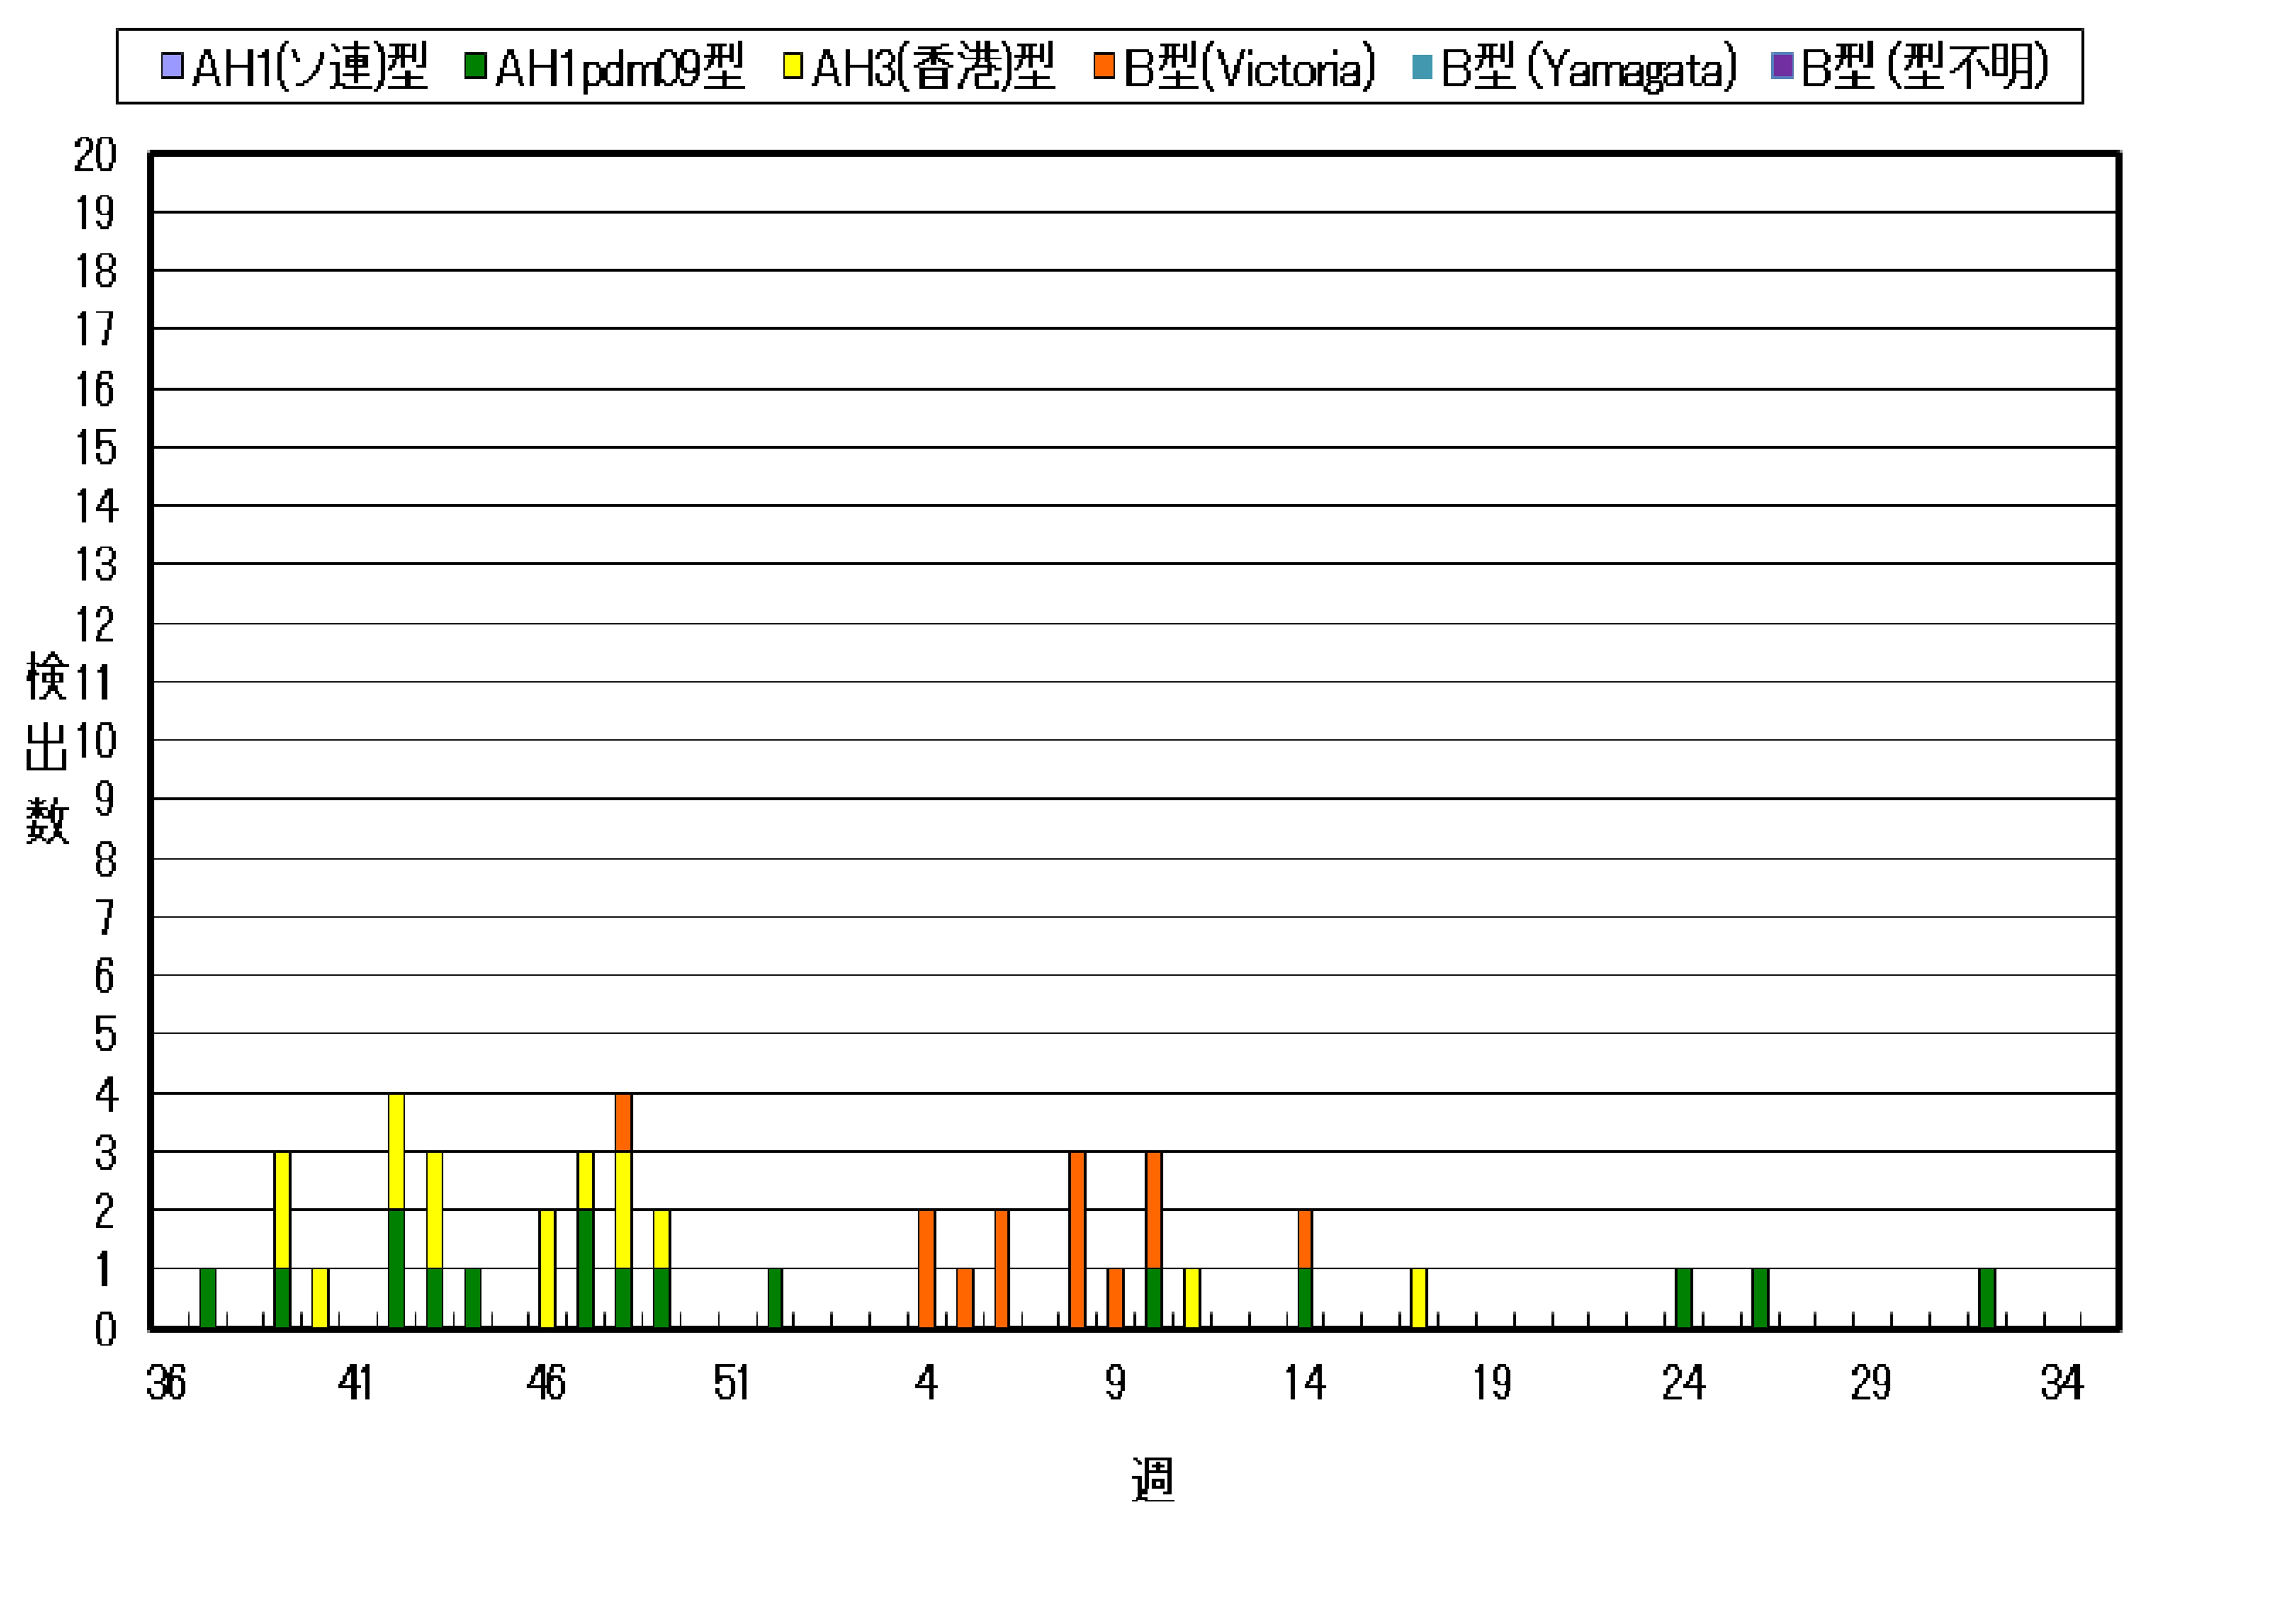Select the legend label "AH3(香港)型"
Image resolution: width=2282 pixels, height=1624 pixels.
click(933, 67)
